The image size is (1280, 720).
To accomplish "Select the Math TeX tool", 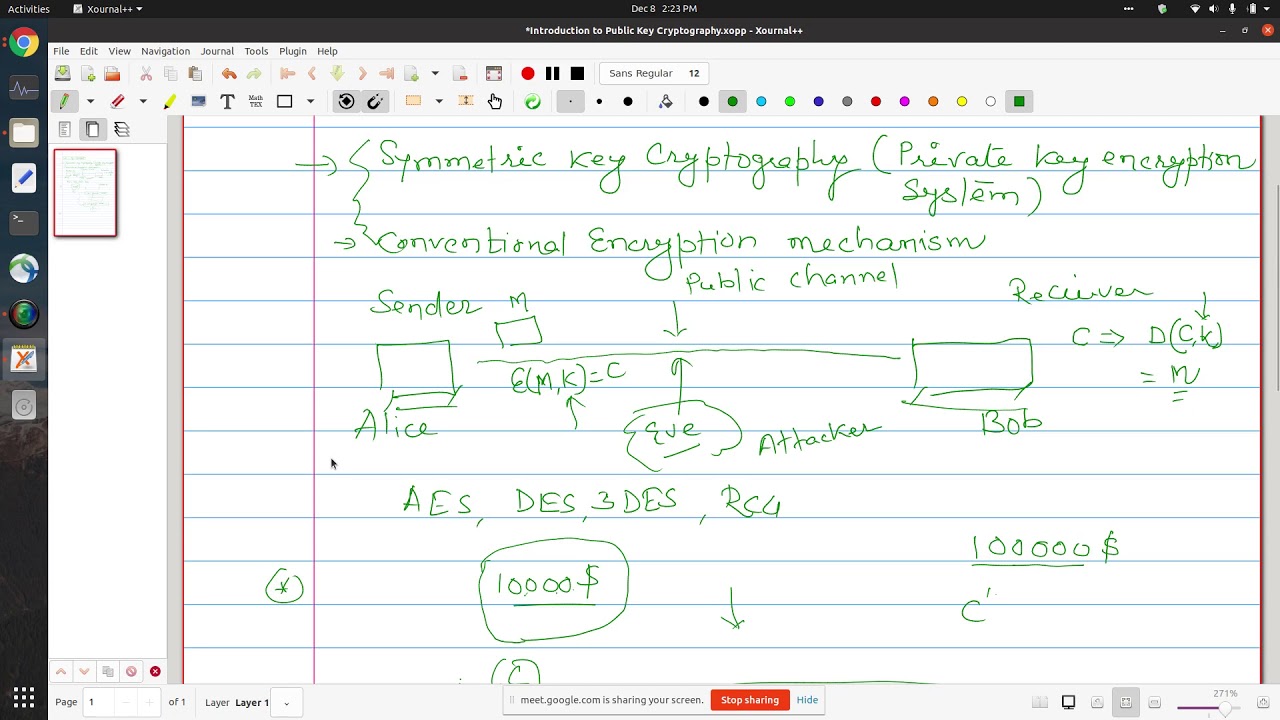I will pos(256,101).
